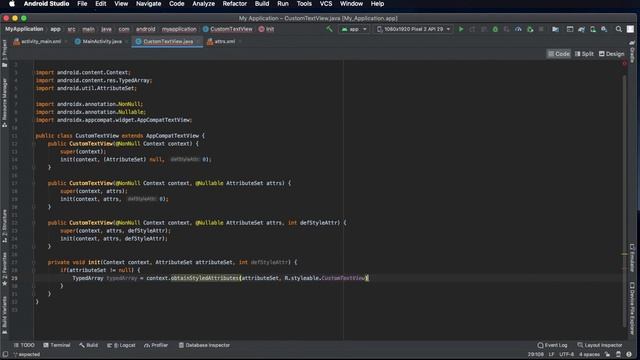Open Device File Explorer side panel
Viewport: 640px width, 360px height.
tap(632, 309)
